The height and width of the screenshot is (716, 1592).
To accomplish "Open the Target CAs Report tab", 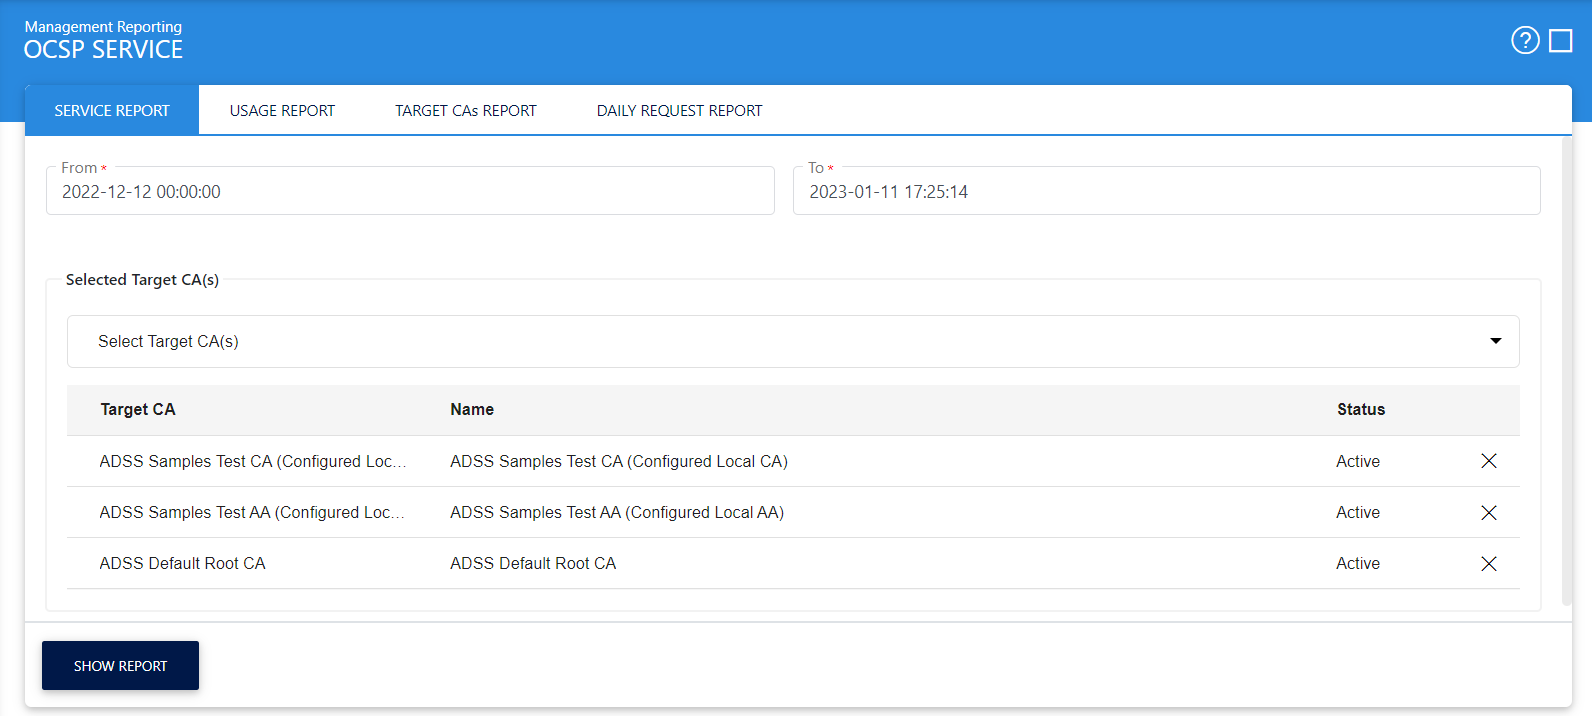I will click(465, 111).
